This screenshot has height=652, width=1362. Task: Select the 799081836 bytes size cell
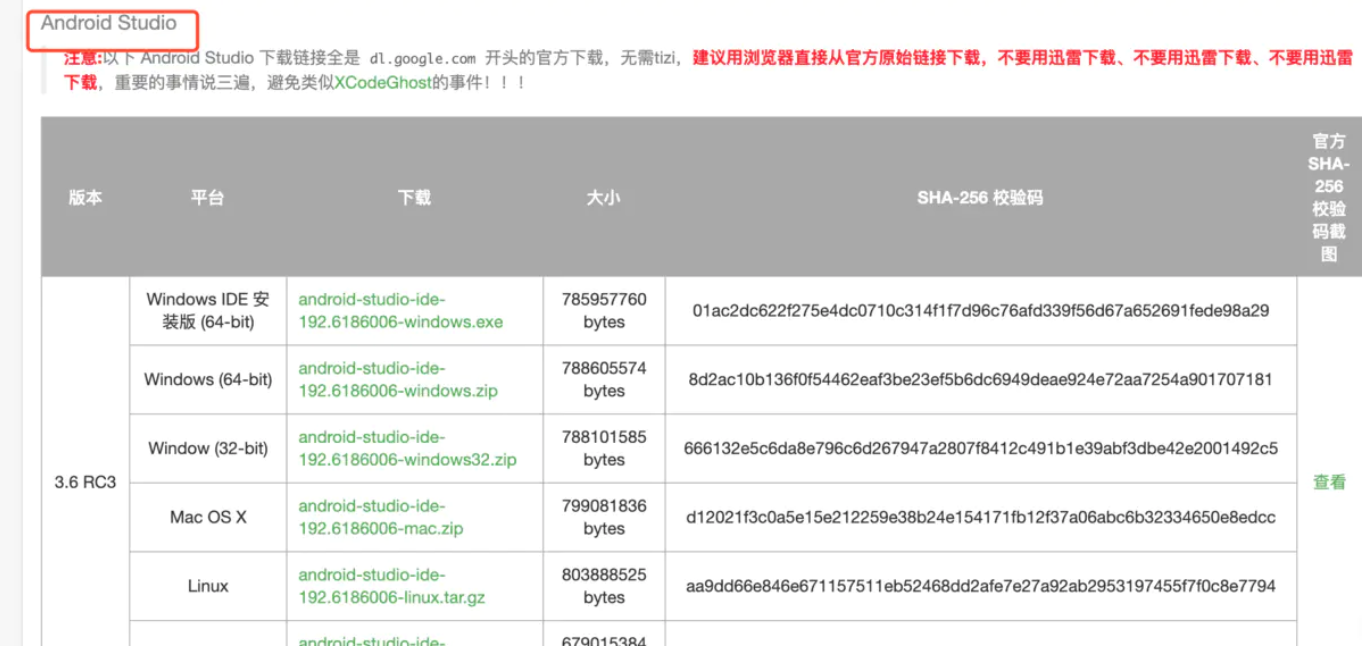tap(604, 518)
